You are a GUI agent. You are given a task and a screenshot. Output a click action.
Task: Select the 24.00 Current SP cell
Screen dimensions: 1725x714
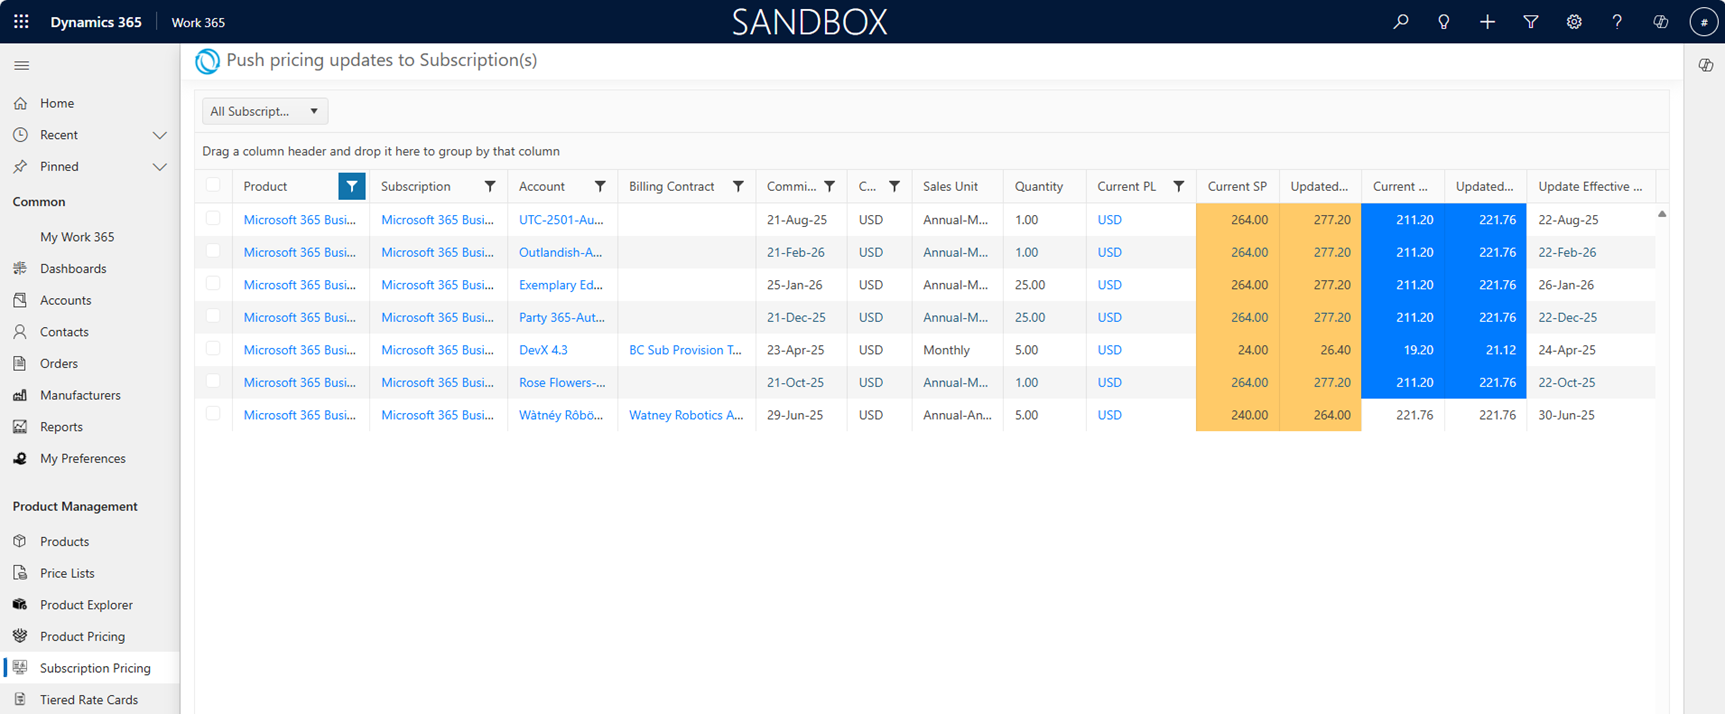[1237, 350]
